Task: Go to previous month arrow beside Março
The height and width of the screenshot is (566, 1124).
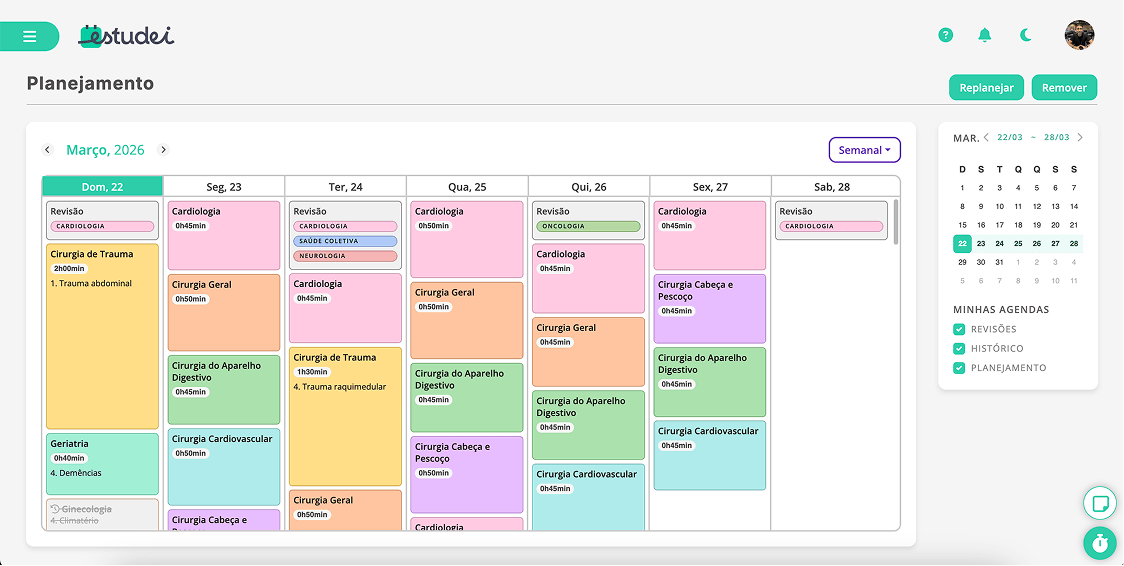Action: coord(47,150)
